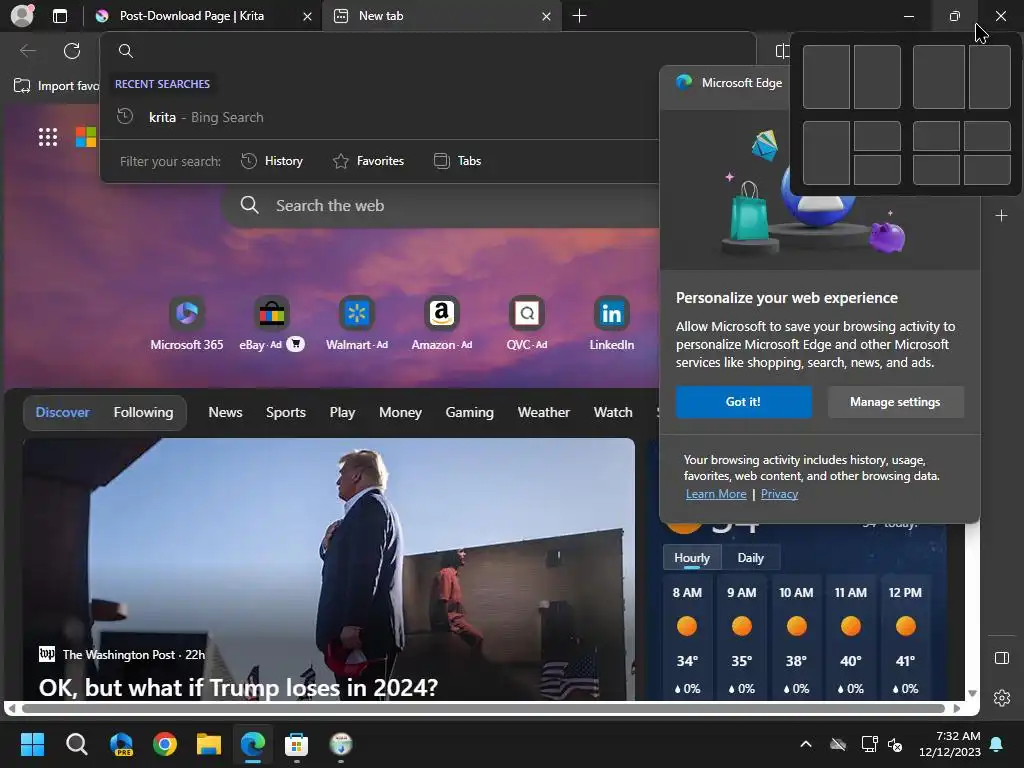Choose the four-quadrant snap layout top-left zone

(936, 136)
